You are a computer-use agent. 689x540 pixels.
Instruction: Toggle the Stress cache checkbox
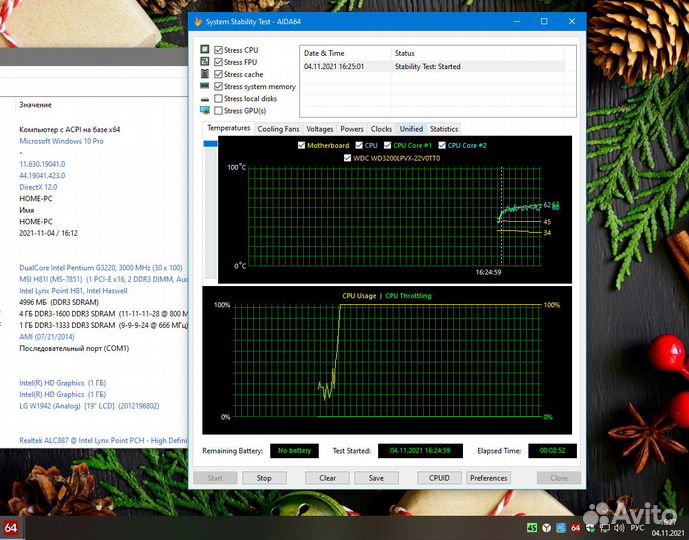tap(218, 74)
